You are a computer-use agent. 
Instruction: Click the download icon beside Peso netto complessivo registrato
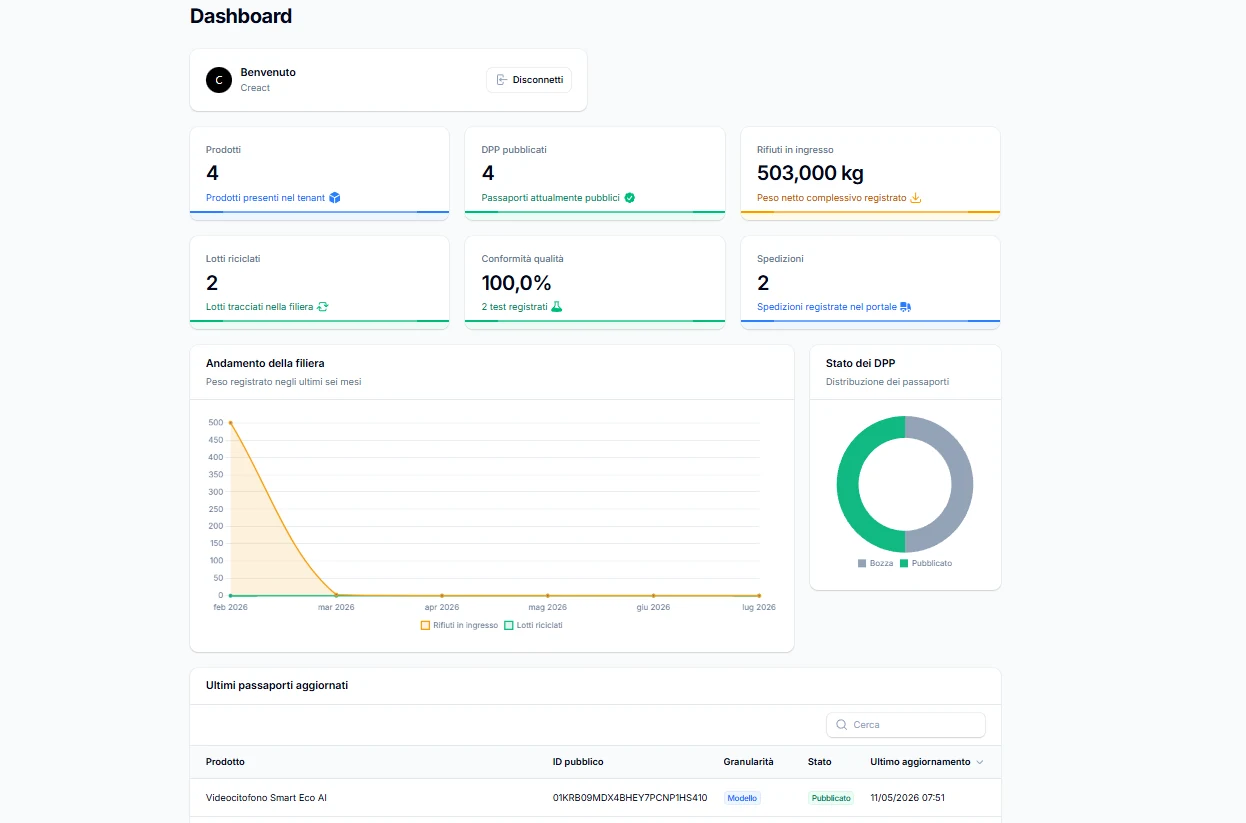click(x=916, y=198)
